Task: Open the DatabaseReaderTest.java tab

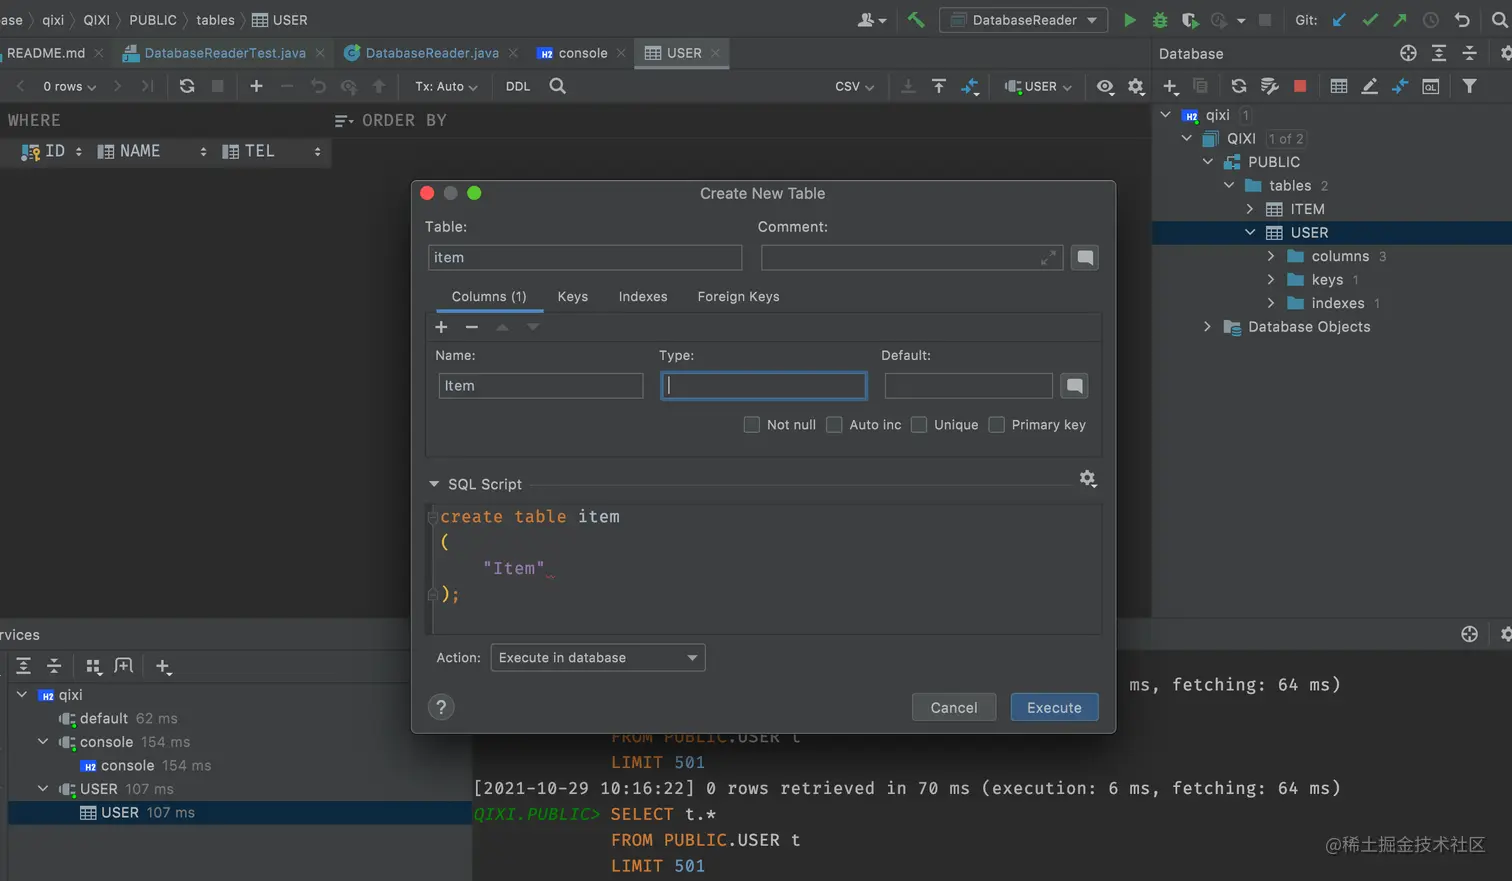Action: (225, 53)
